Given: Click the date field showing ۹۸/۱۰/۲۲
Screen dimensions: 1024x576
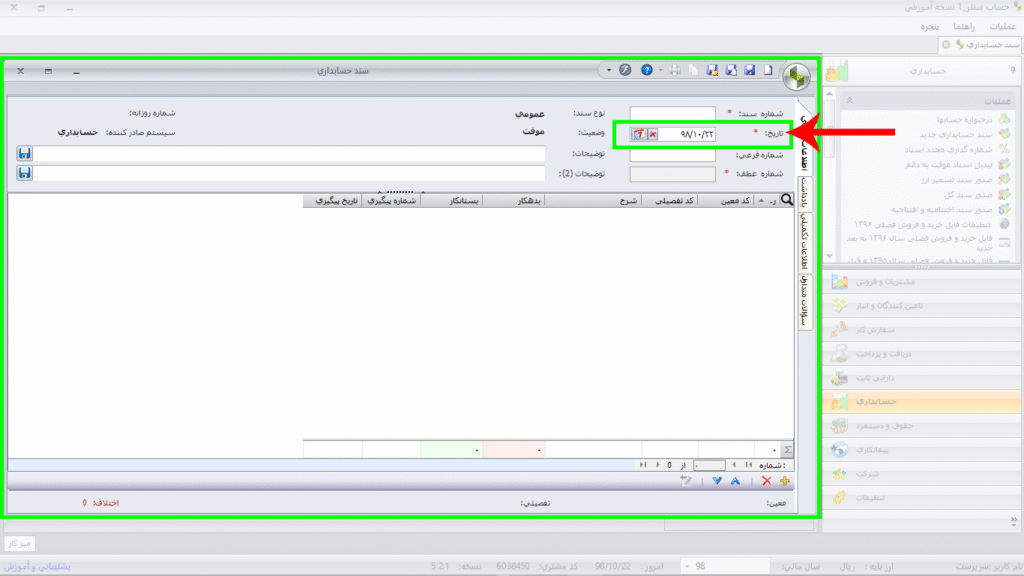Looking at the screenshot, I should (x=688, y=134).
